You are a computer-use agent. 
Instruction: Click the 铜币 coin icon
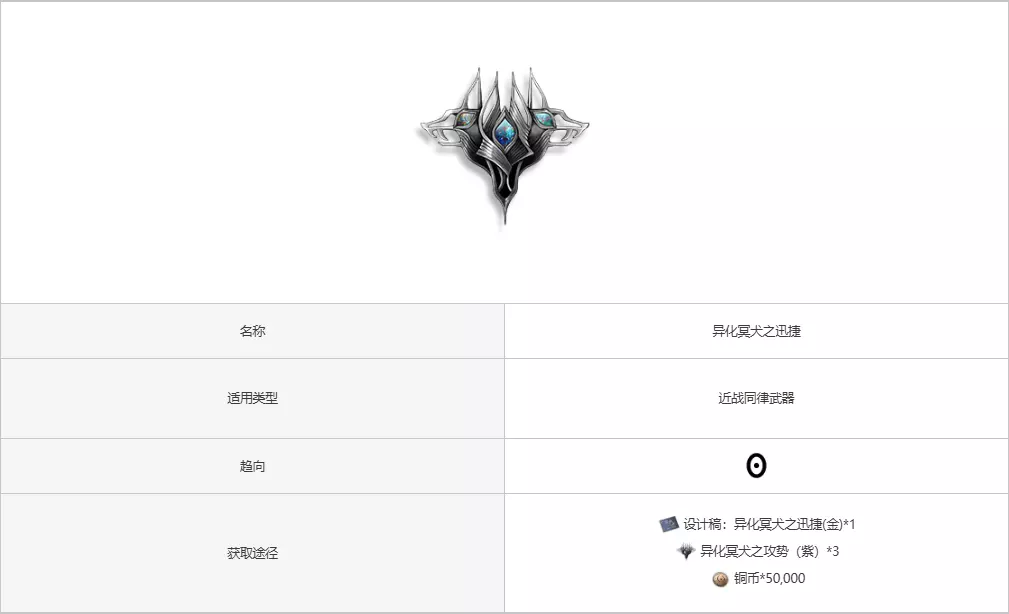coord(720,579)
